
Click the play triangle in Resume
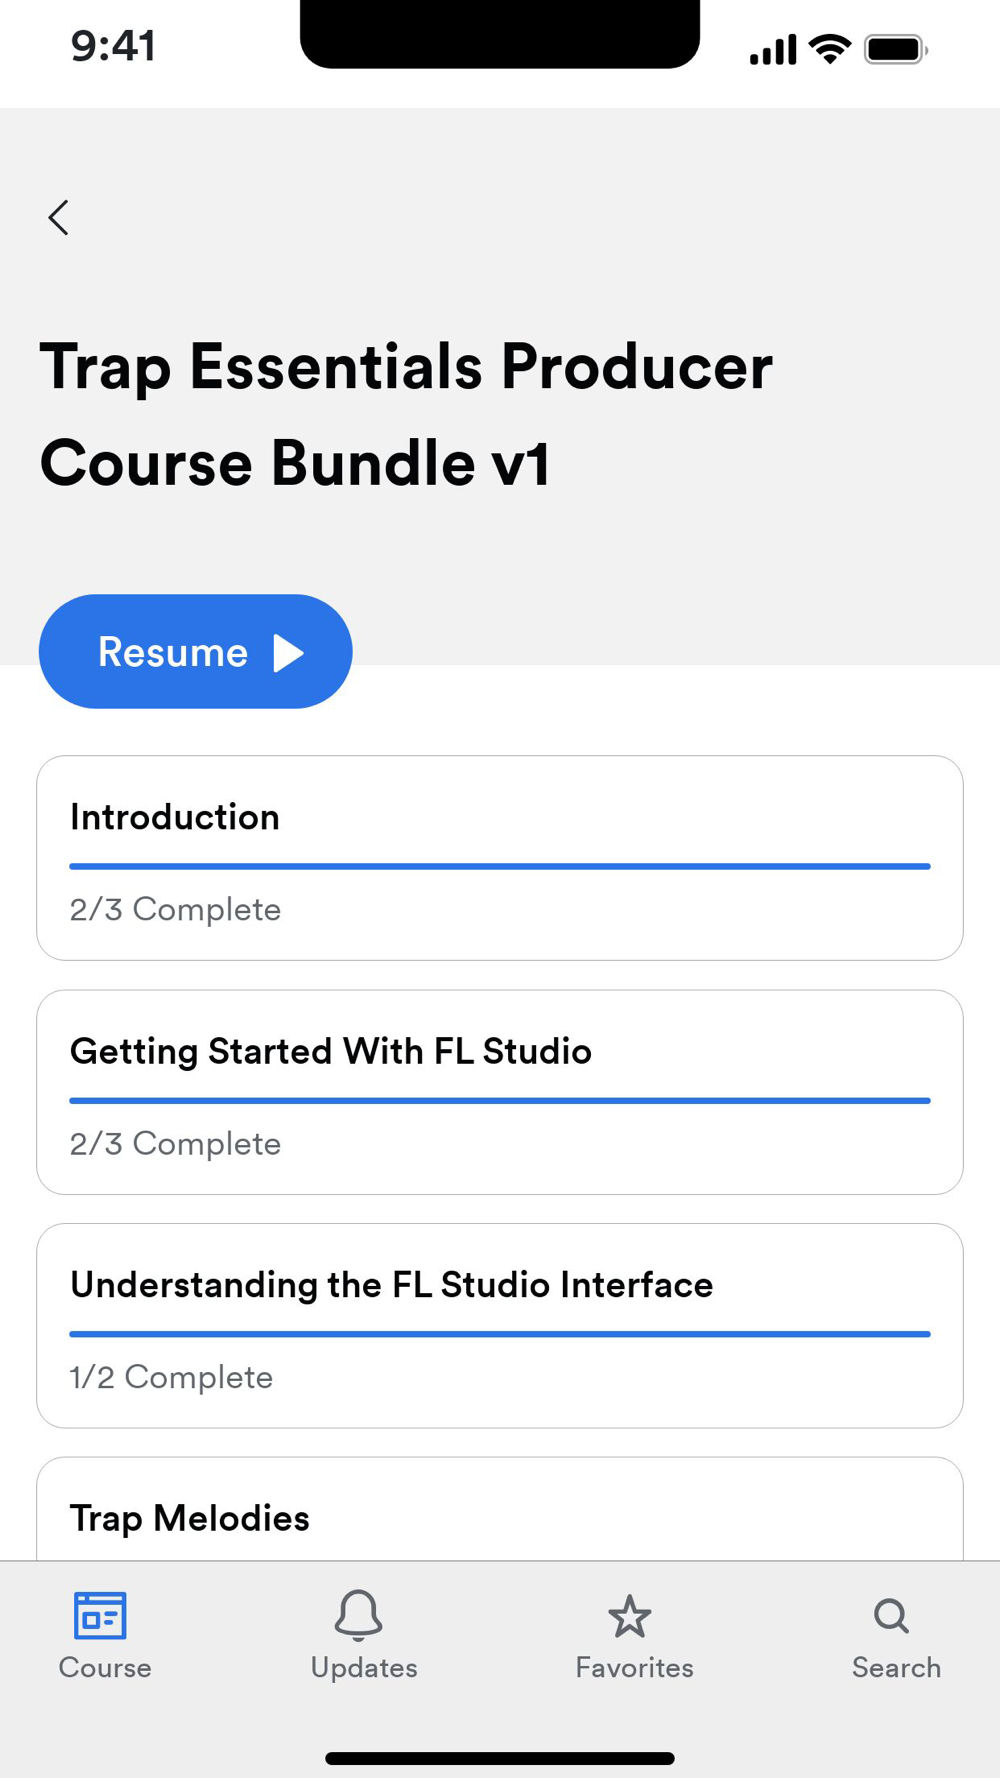tap(289, 652)
